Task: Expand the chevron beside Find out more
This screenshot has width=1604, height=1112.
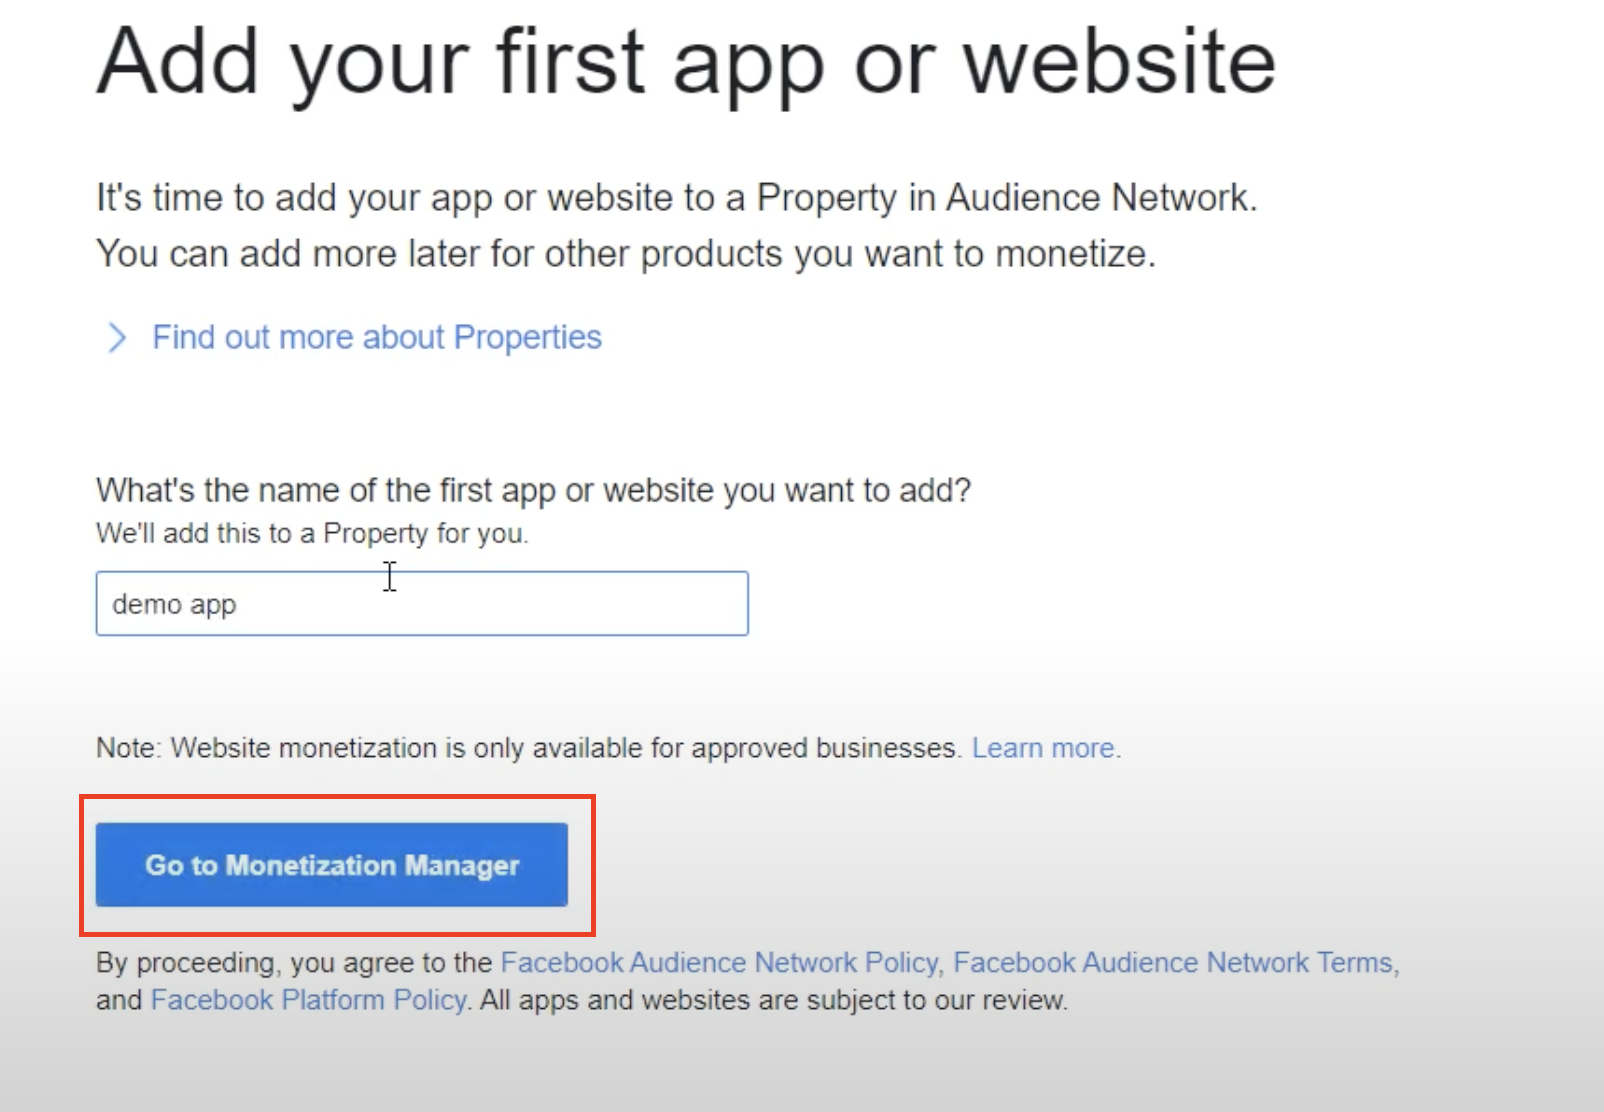Action: pyautogui.click(x=117, y=338)
